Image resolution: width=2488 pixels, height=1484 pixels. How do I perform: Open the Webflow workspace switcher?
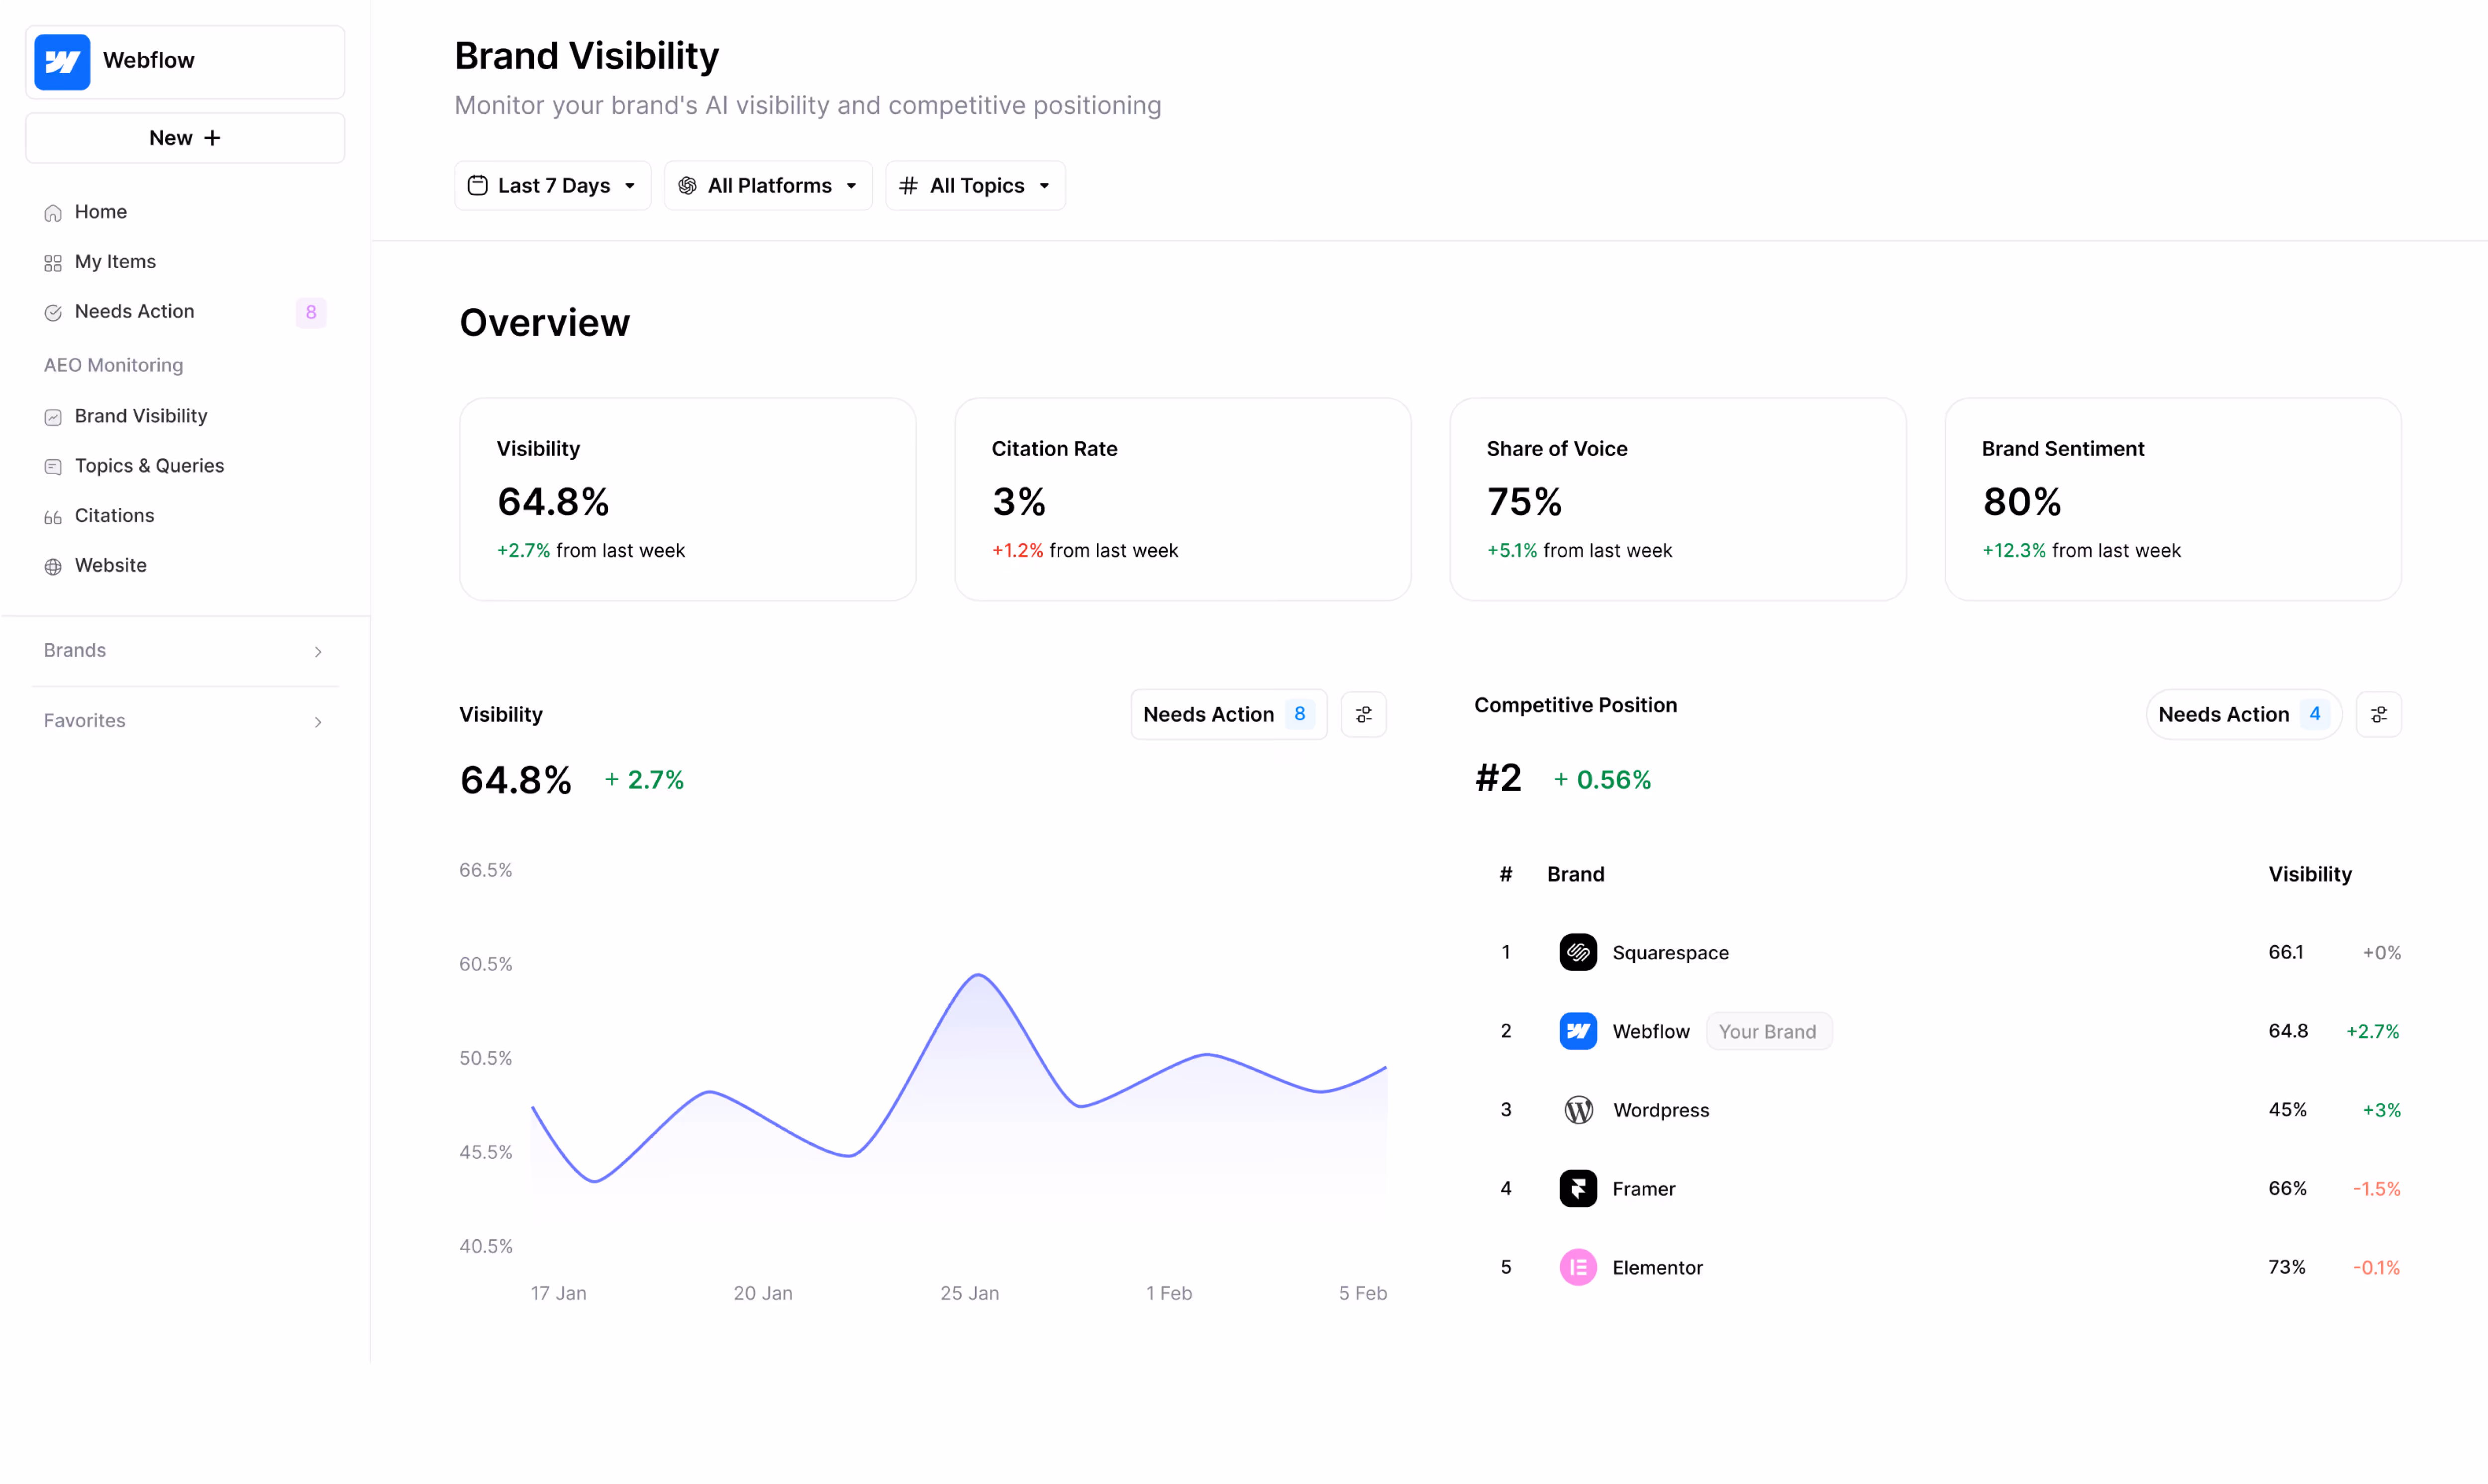[x=185, y=62]
